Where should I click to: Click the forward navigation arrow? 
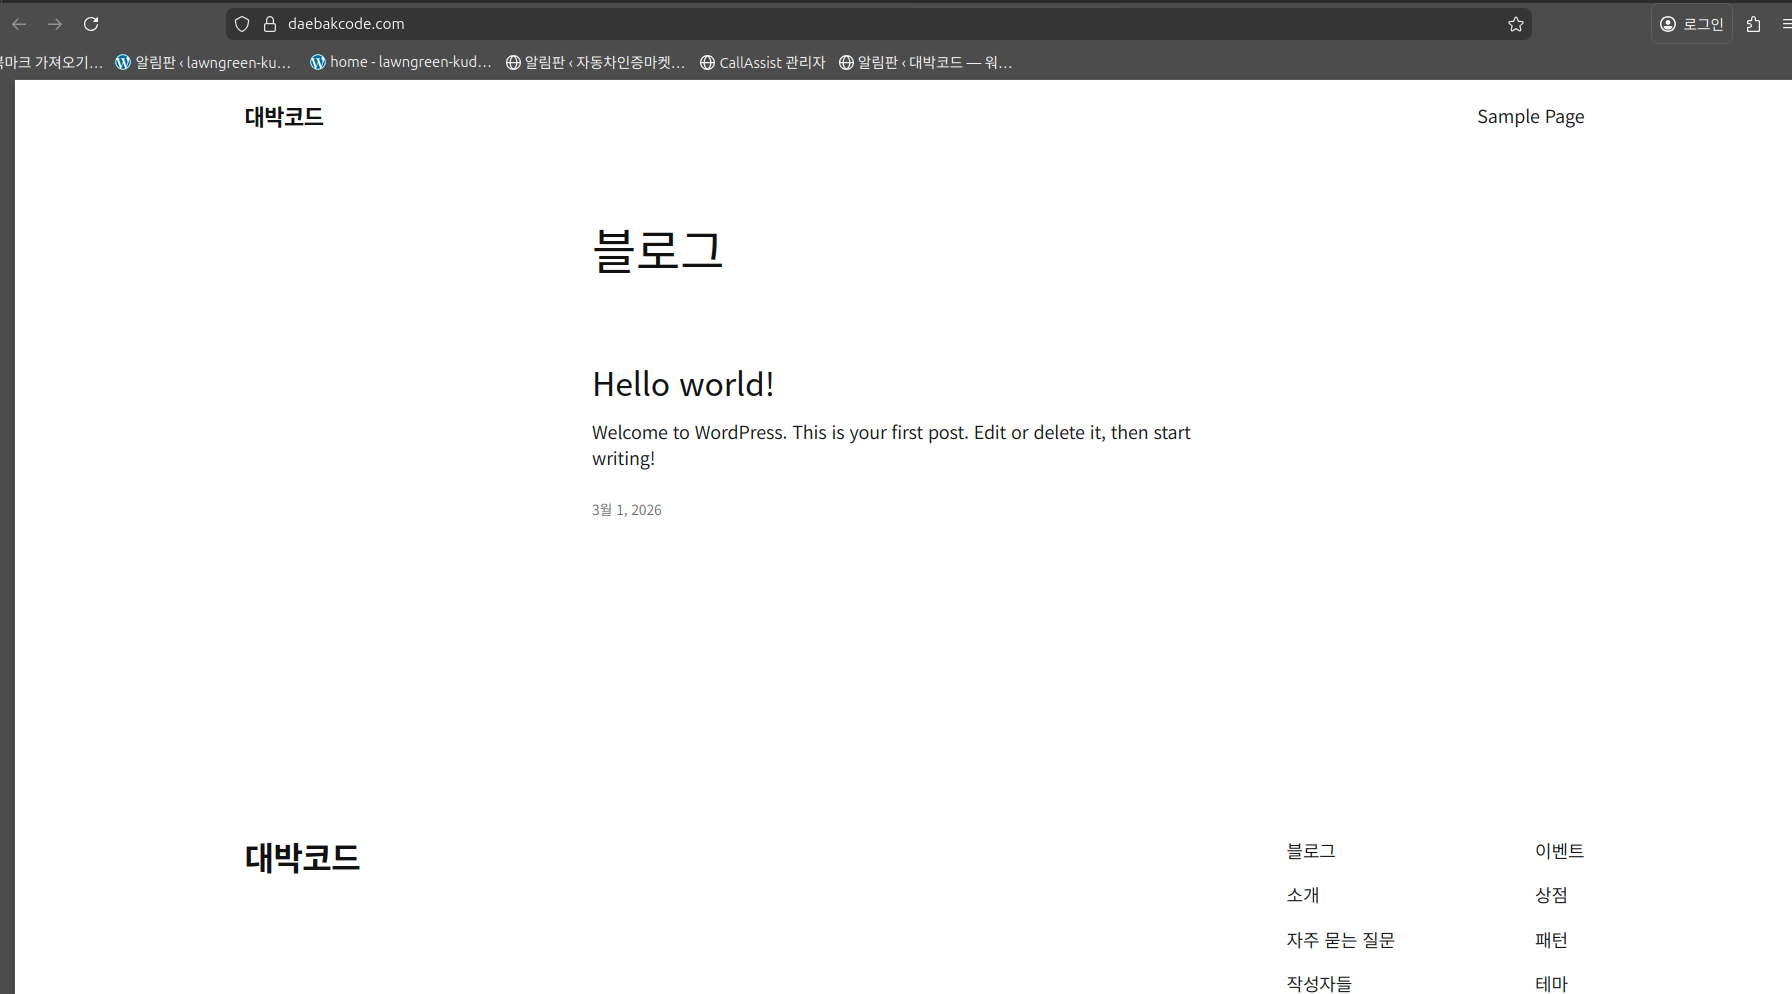point(55,24)
